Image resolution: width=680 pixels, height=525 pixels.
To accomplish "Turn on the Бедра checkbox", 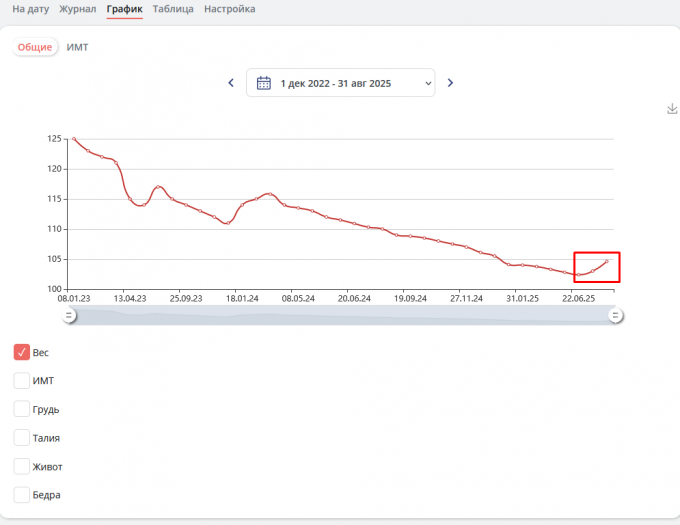I will point(22,494).
